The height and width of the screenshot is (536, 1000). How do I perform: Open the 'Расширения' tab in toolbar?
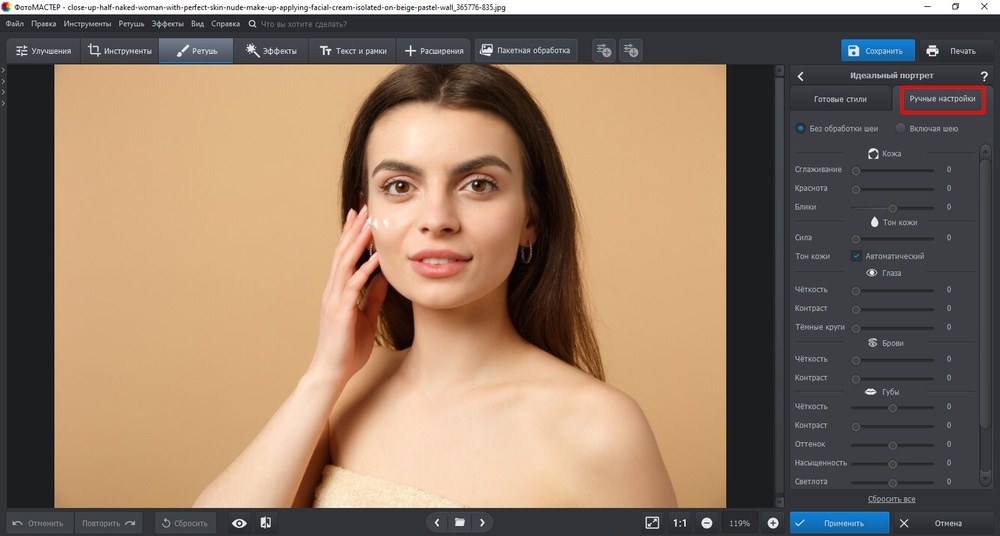(x=434, y=51)
